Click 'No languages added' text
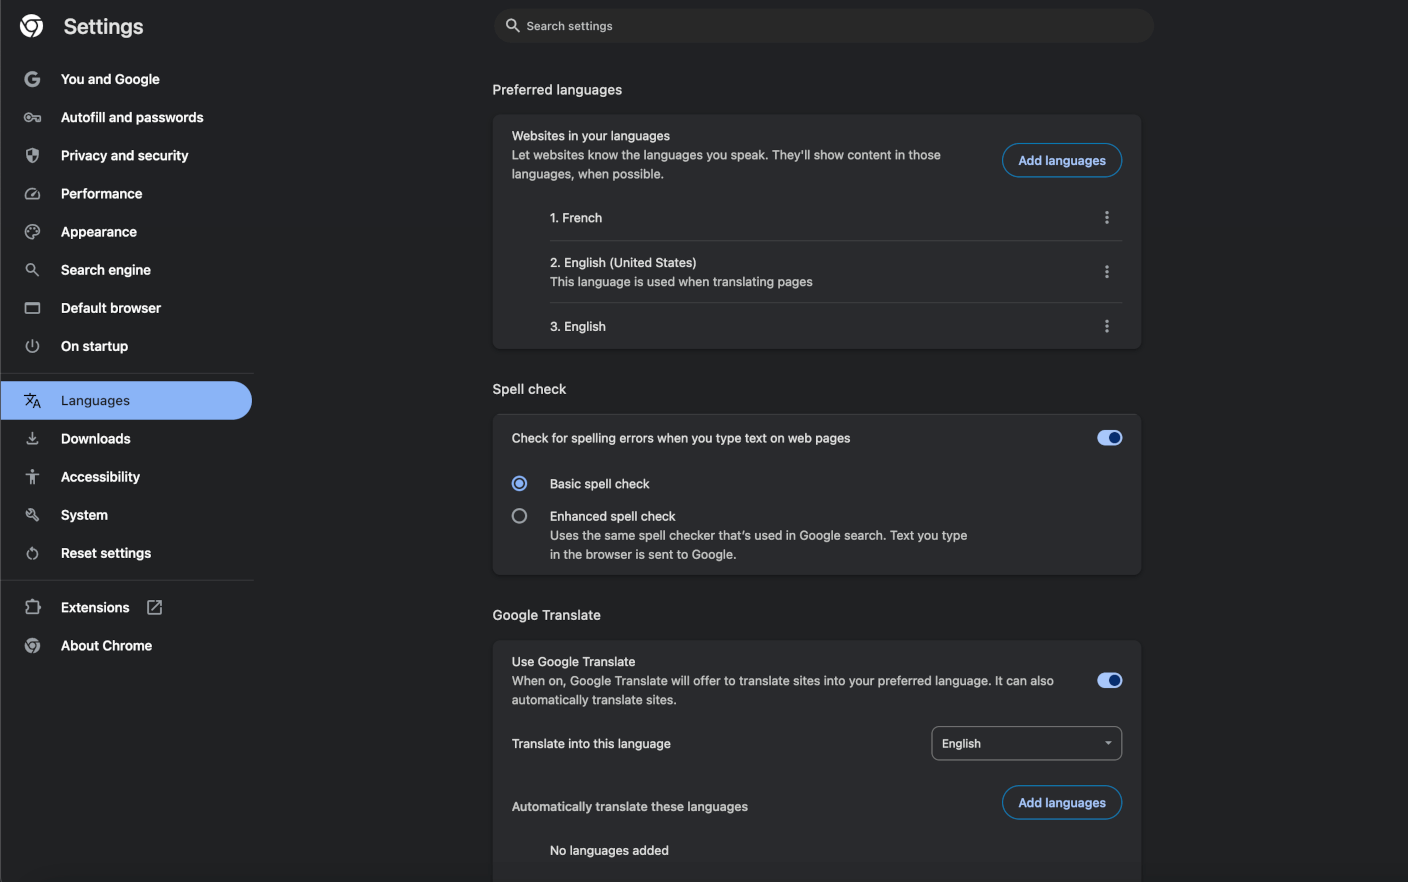The image size is (1408, 882). click(x=609, y=850)
